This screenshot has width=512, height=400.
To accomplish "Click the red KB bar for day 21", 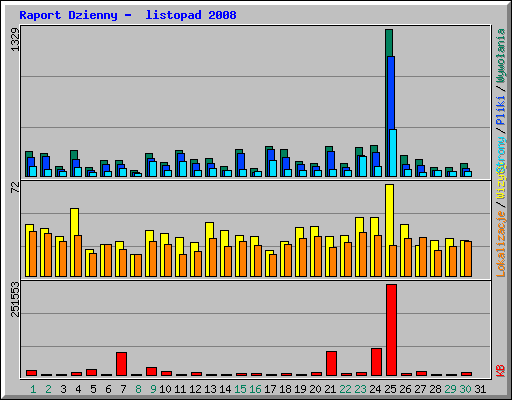I will [331, 363].
